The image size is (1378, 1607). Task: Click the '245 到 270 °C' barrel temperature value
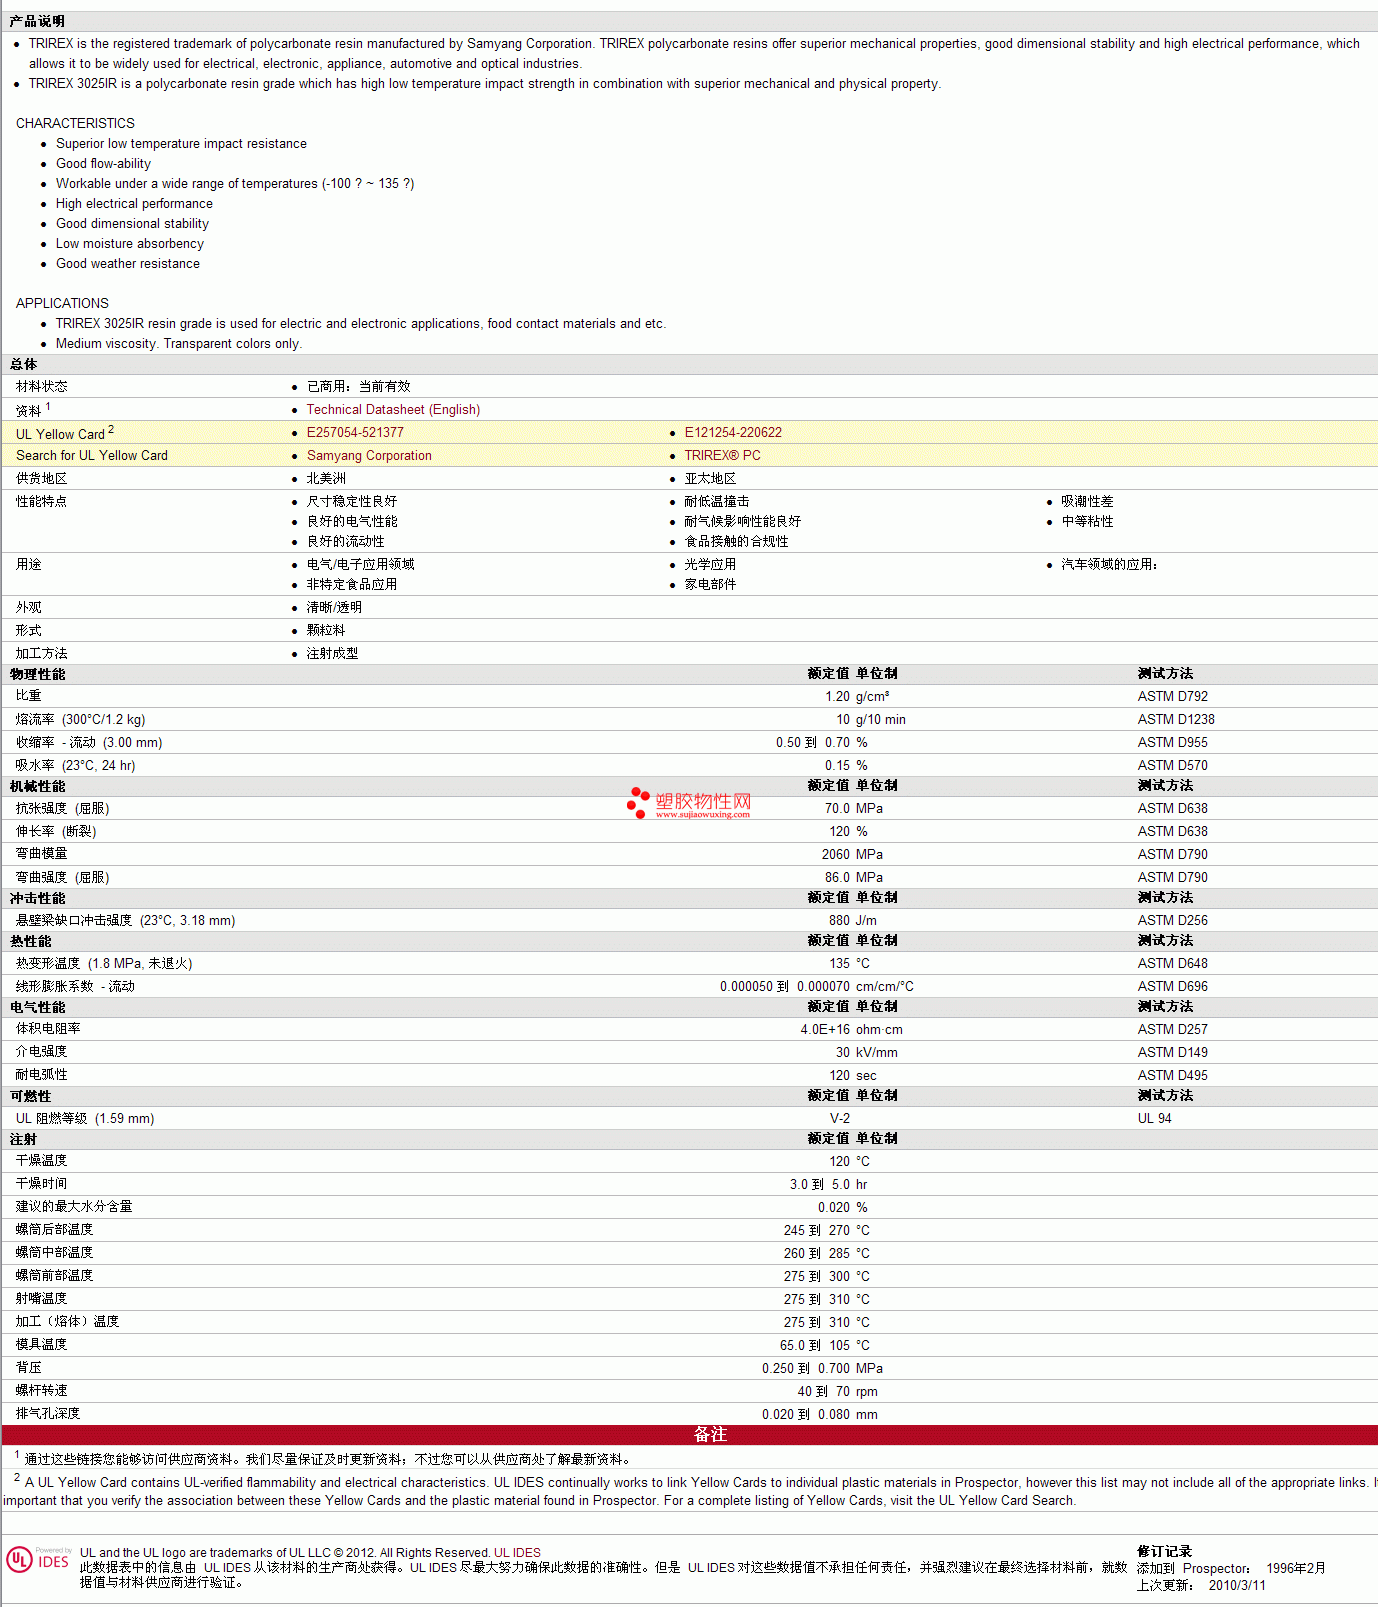click(826, 1231)
